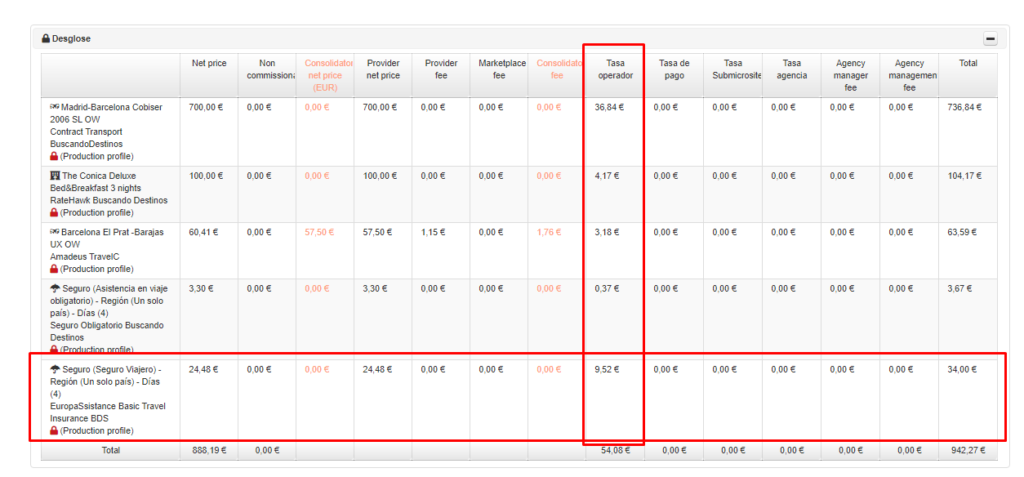Click the 9,52 € Tasa operador cell

point(607,369)
